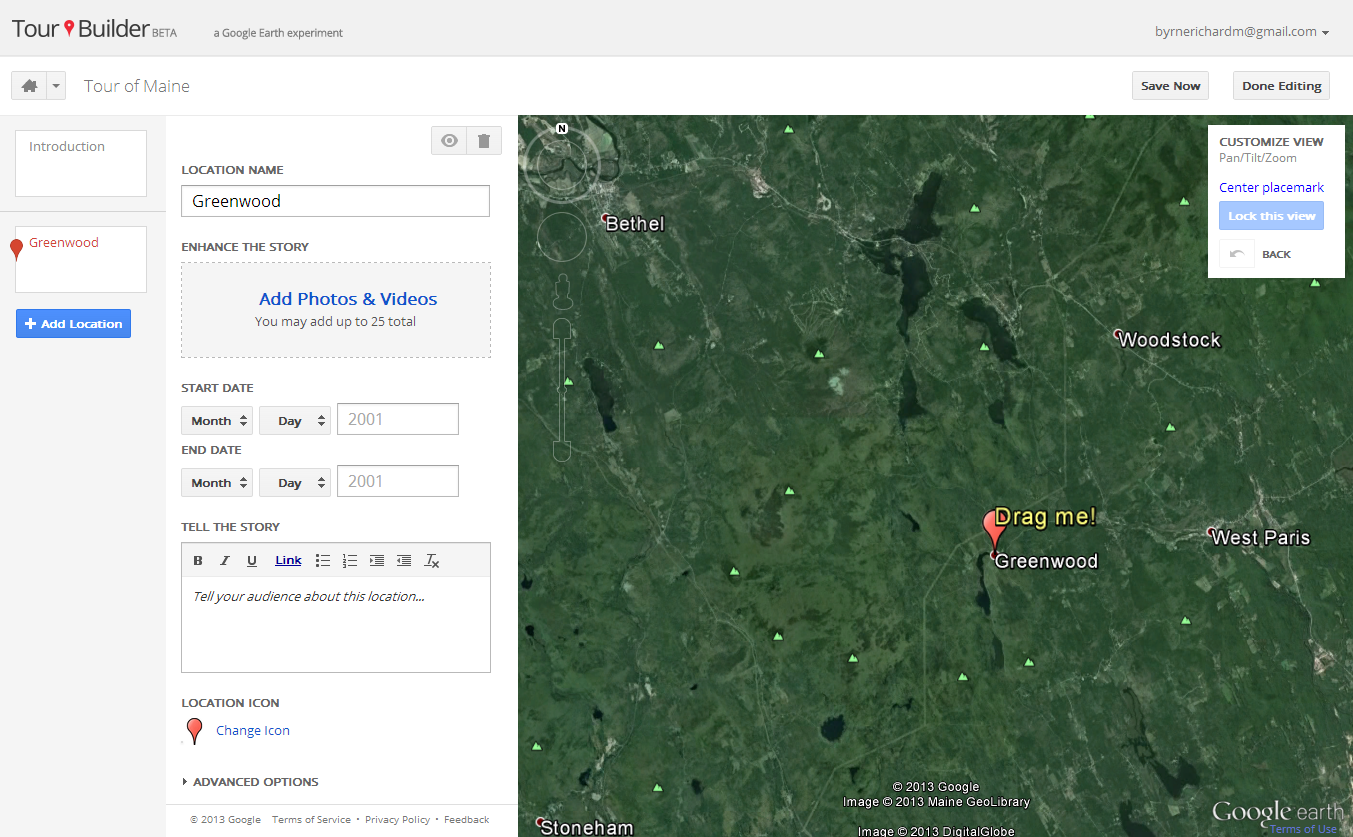Screen dimensions: 1353x837
Task: Click Done Editing button
Action: click(x=1281, y=86)
